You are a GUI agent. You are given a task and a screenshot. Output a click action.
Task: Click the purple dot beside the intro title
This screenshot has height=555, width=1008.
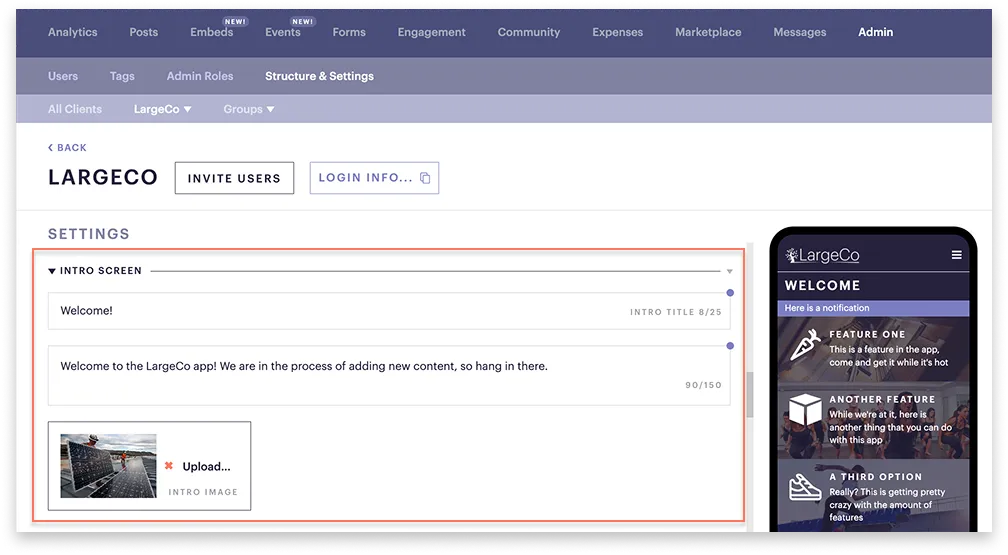point(730,293)
